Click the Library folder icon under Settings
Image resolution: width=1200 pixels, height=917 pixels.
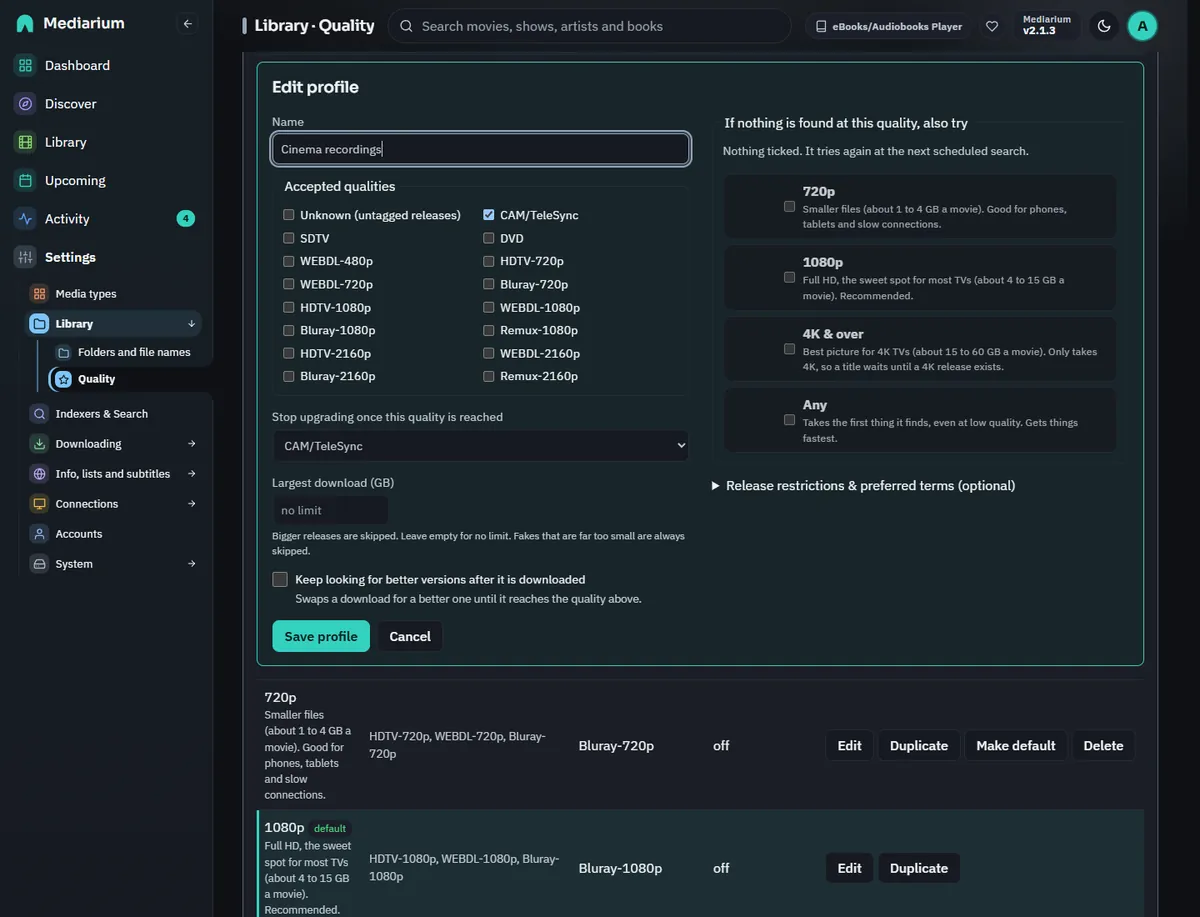click(x=39, y=324)
